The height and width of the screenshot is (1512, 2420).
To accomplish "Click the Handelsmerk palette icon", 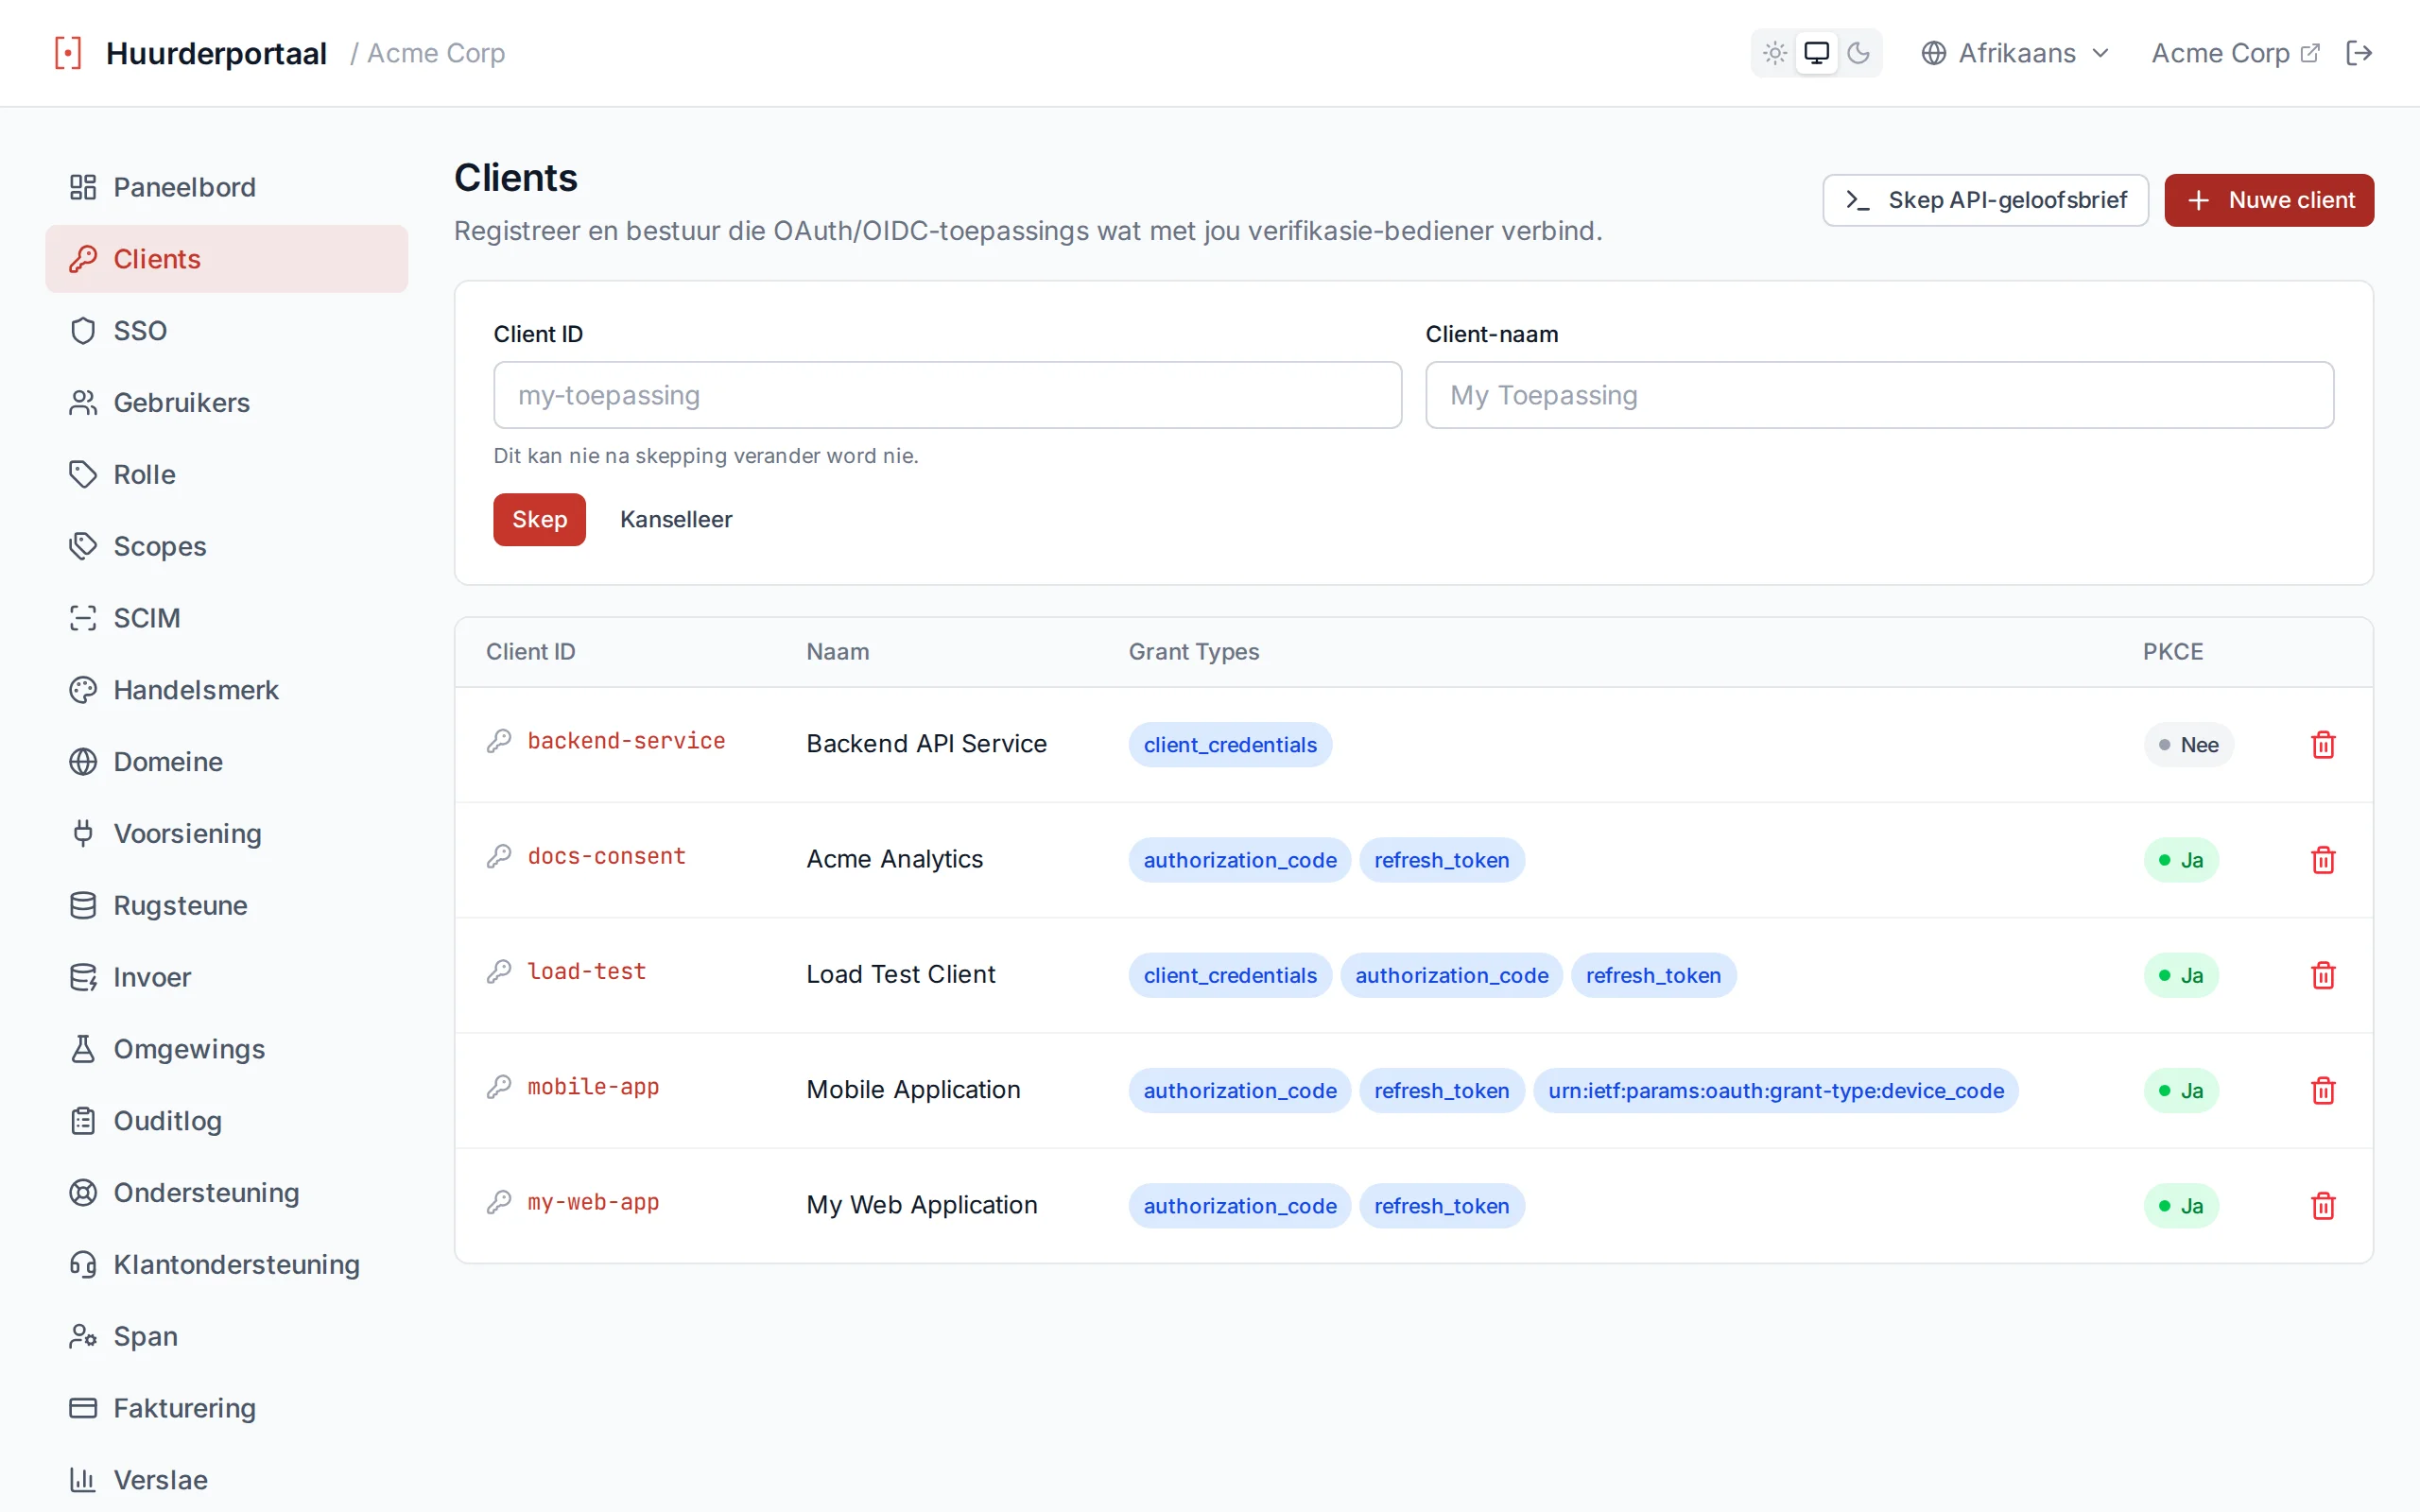I will (x=83, y=690).
